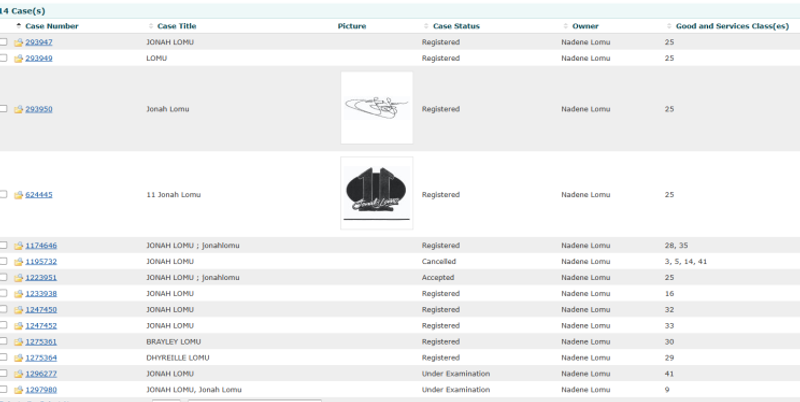
Task: Click the folder icon beside case 1174646
Action: 18,245
